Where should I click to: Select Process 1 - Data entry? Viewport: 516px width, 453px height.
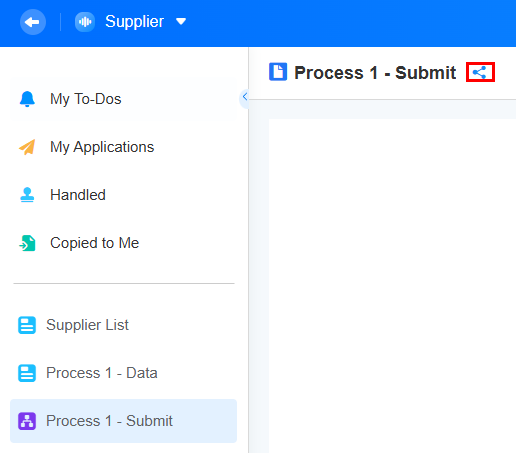pyautogui.click(x=123, y=373)
